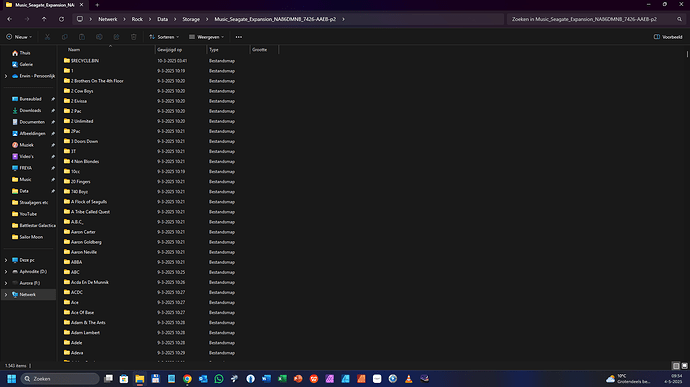Click the PC monitor icon in address bar

point(80,19)
